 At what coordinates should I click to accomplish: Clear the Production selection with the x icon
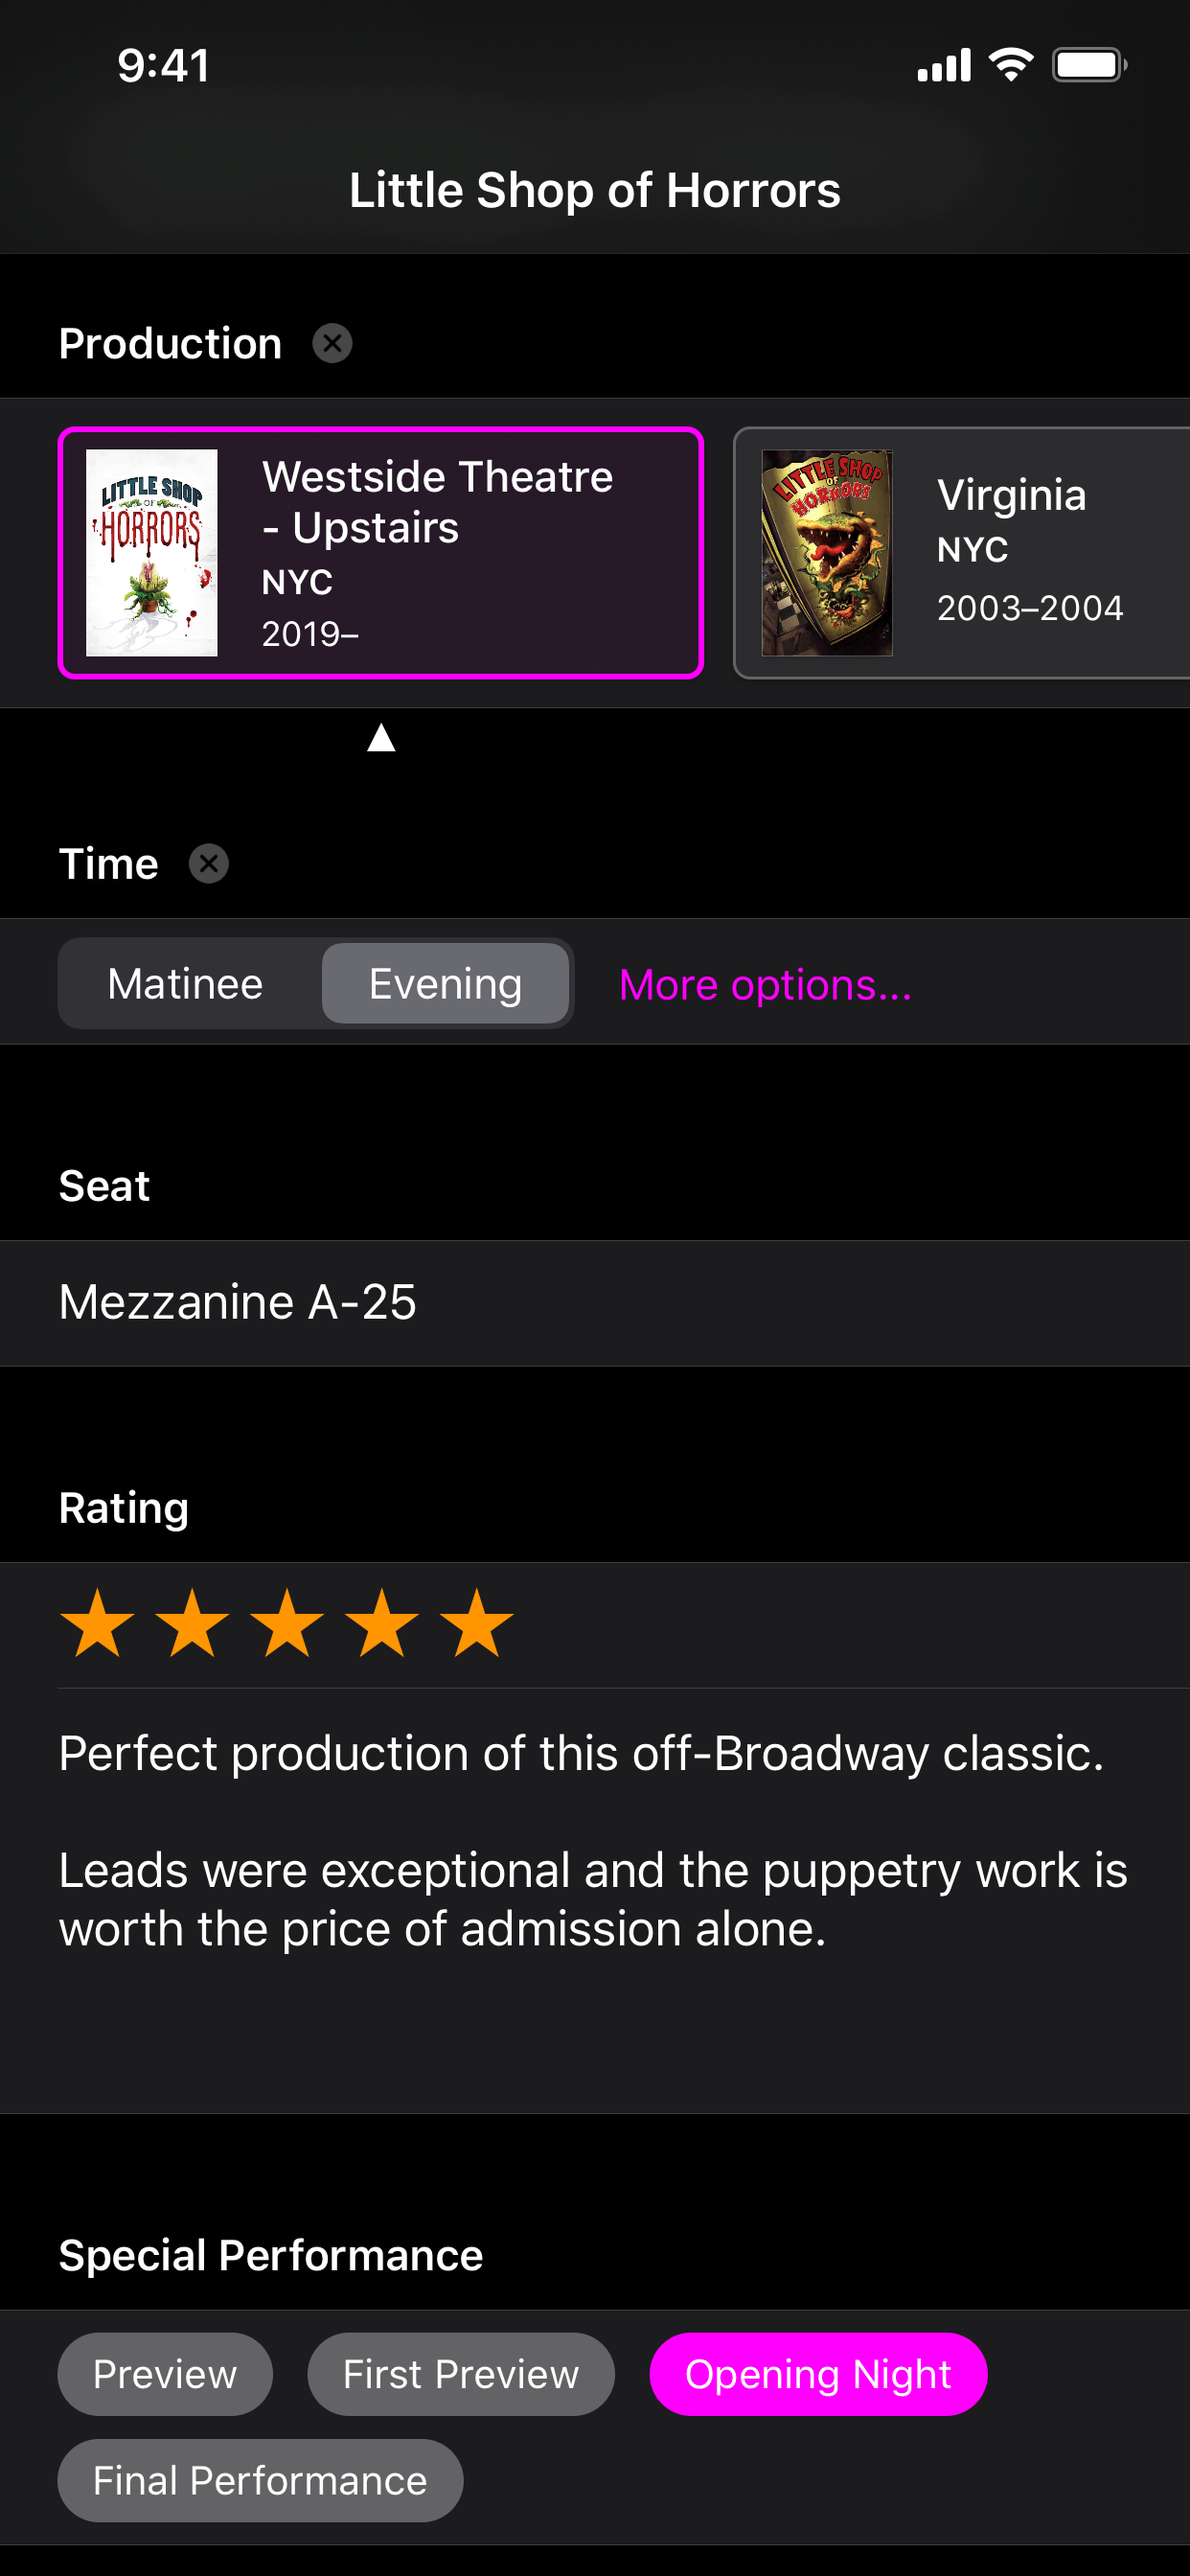(332, 343)
